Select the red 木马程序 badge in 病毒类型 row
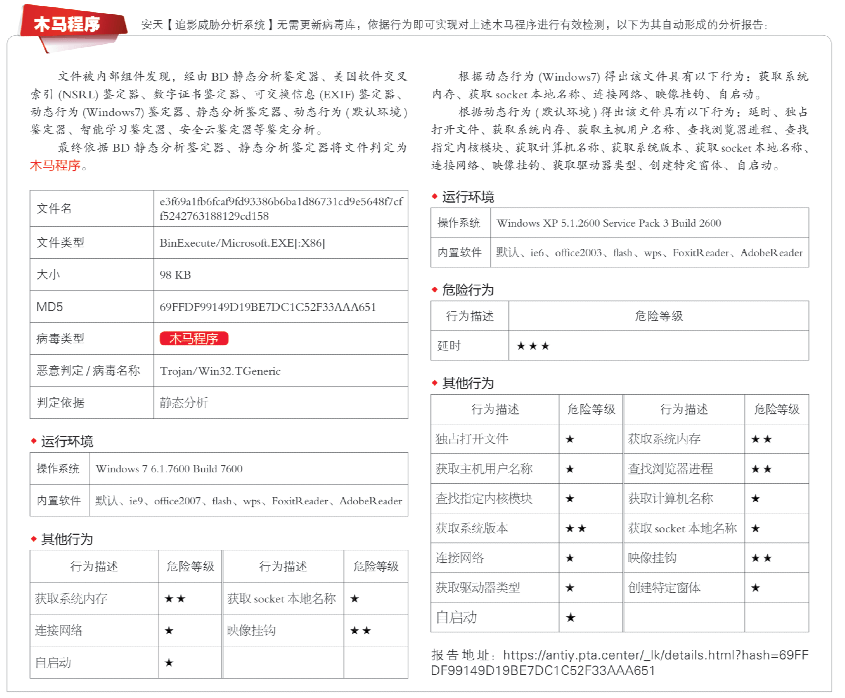This screenshot has width=845, height=698. pos(194,338)
